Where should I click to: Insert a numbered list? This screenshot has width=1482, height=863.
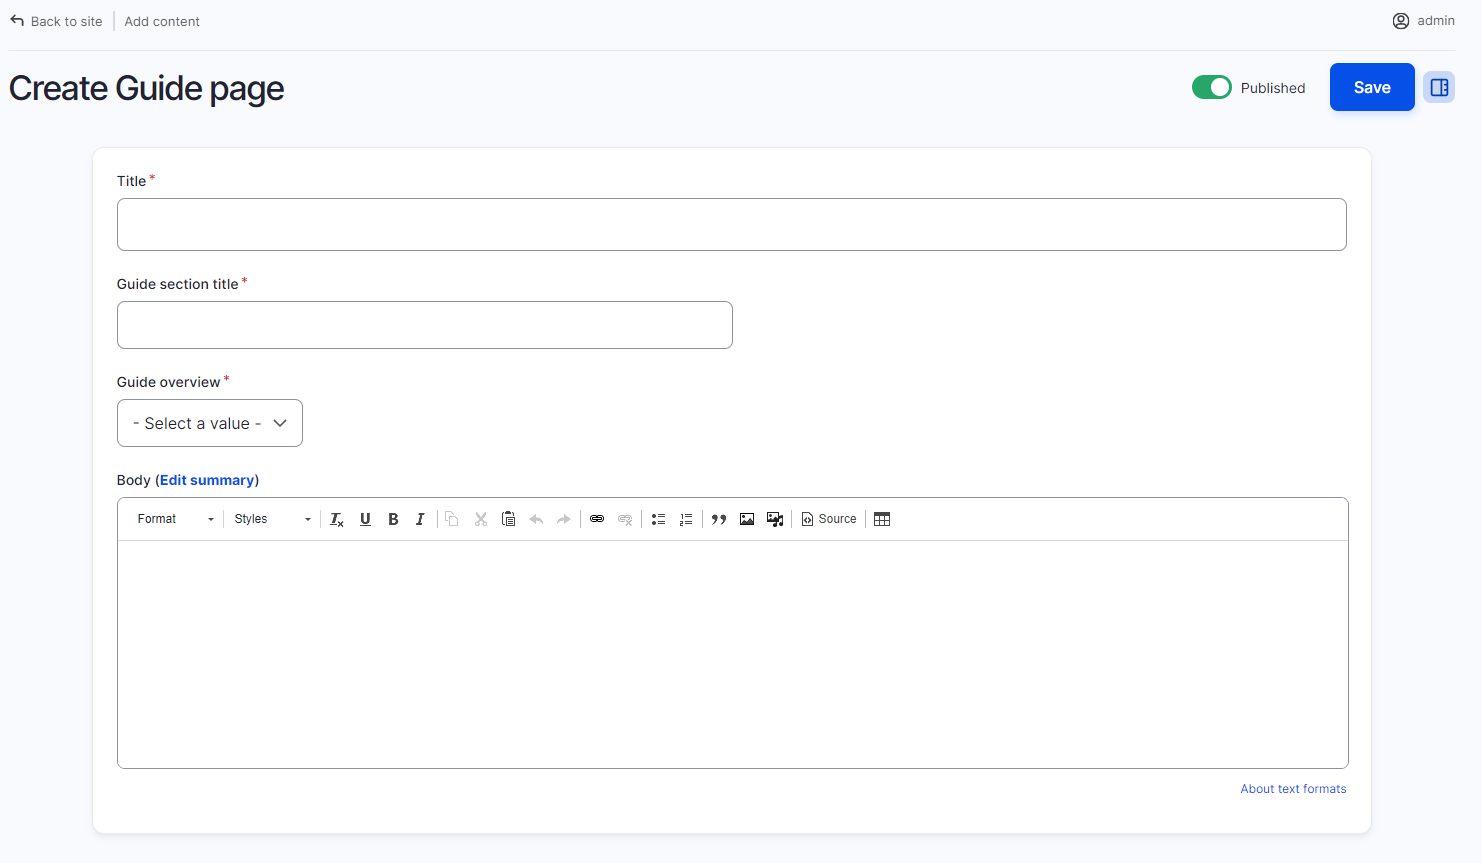(686, 519)
